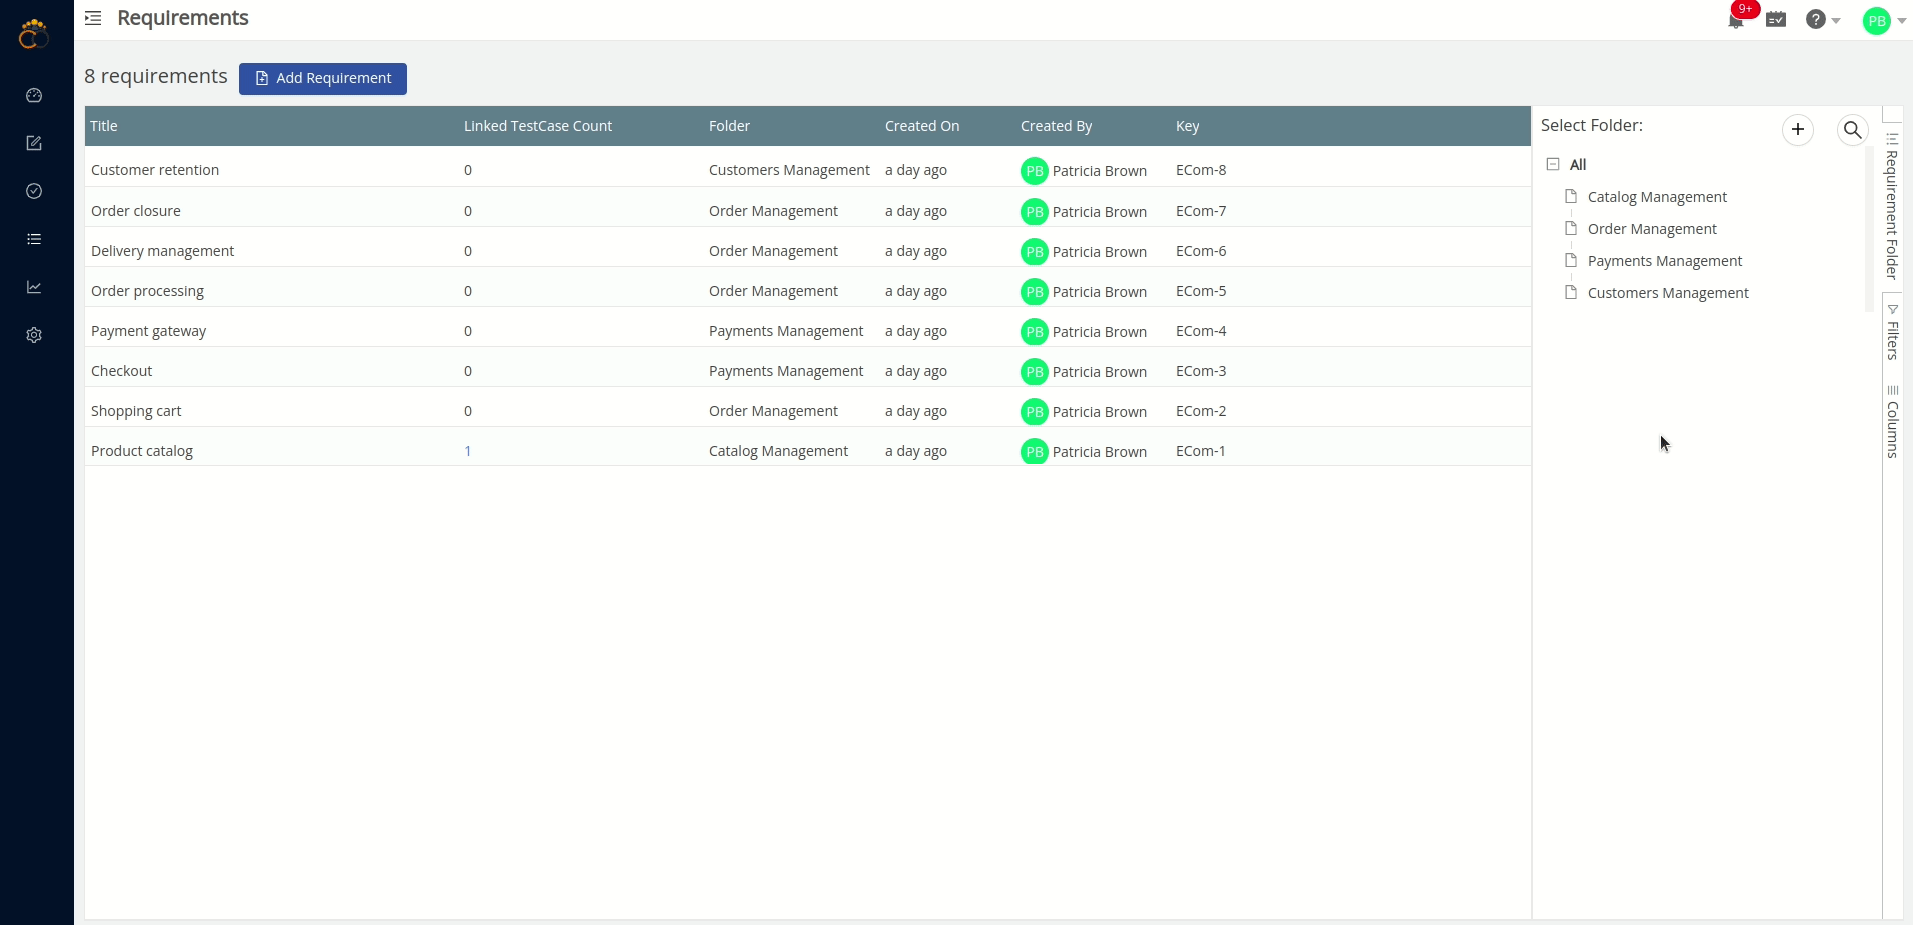Sort by Linked TestCase Count header
The height and width of the screenshot is (925, 1913).
[x=538, y=126]
